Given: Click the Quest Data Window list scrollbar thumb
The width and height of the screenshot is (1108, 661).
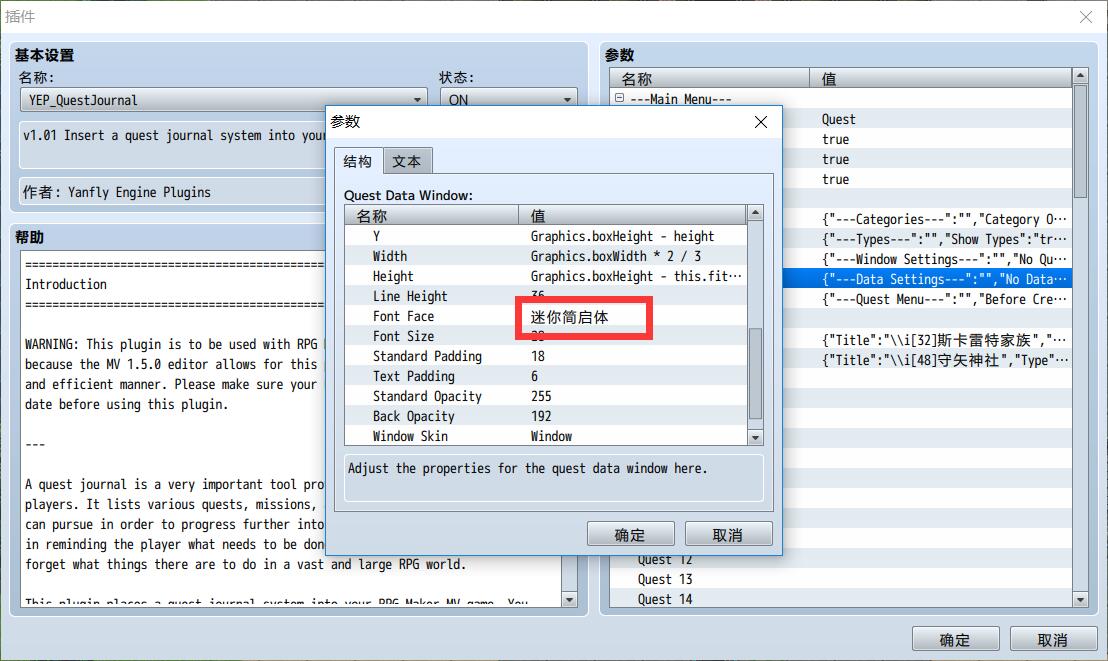Looking at the screenshot, I should pyautogui.click(x=755, y=373).
